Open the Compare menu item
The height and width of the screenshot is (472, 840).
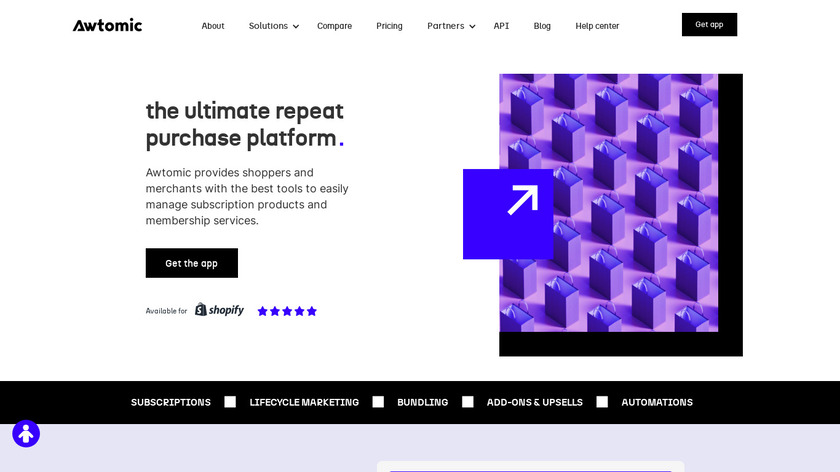pyautogui.click(x=334, y=26)
